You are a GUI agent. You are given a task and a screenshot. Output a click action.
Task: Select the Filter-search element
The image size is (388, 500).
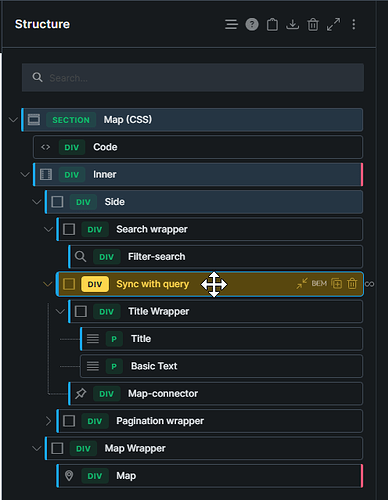point(216,257)
